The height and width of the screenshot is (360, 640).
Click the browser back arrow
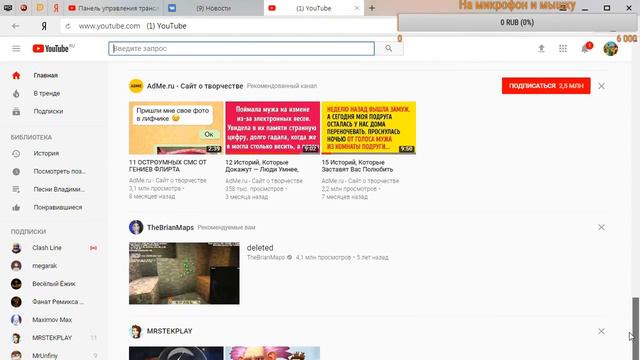(x=16, y=26)
